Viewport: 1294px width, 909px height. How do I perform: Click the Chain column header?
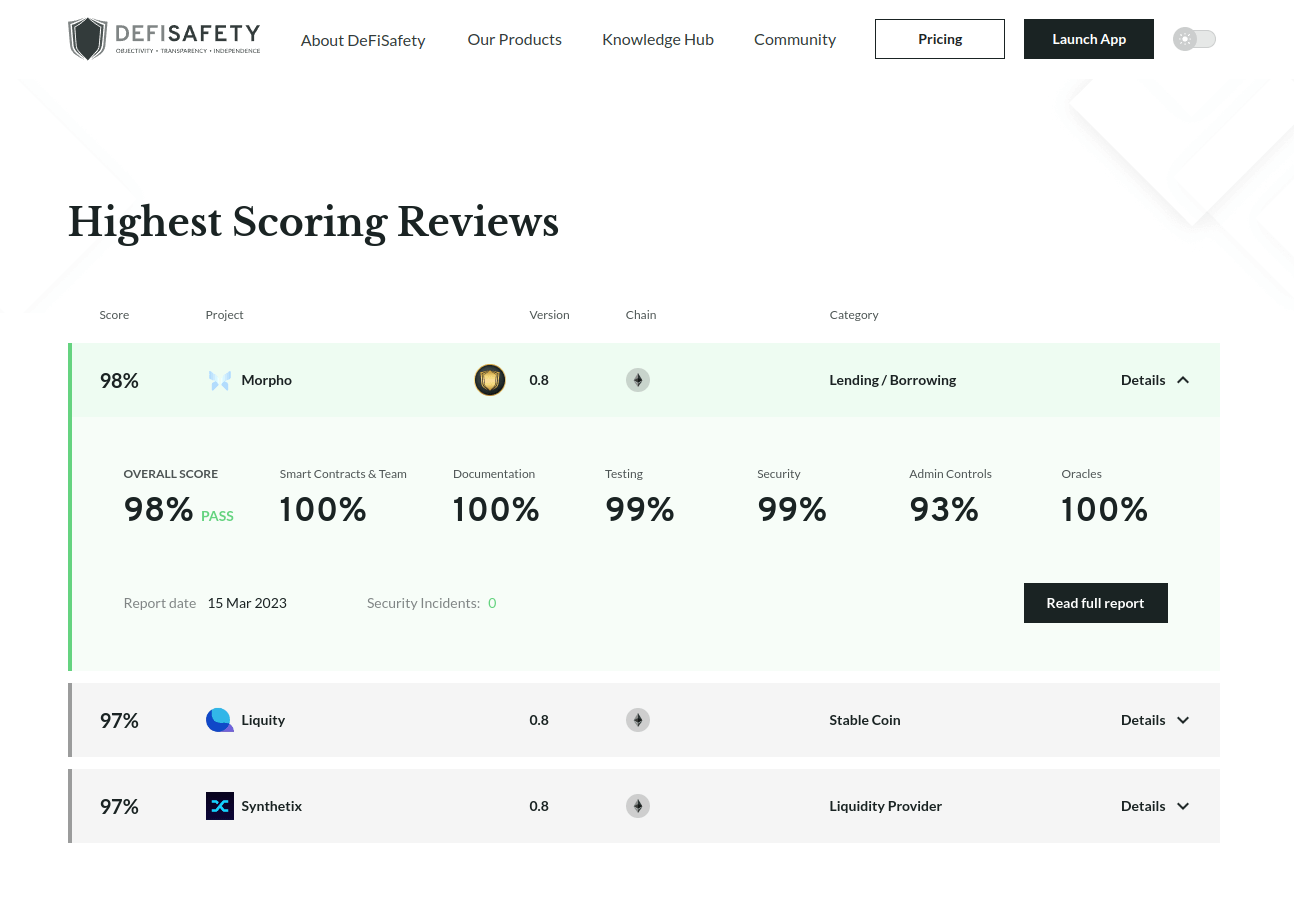pyautogui.click(x=641, y=315)
